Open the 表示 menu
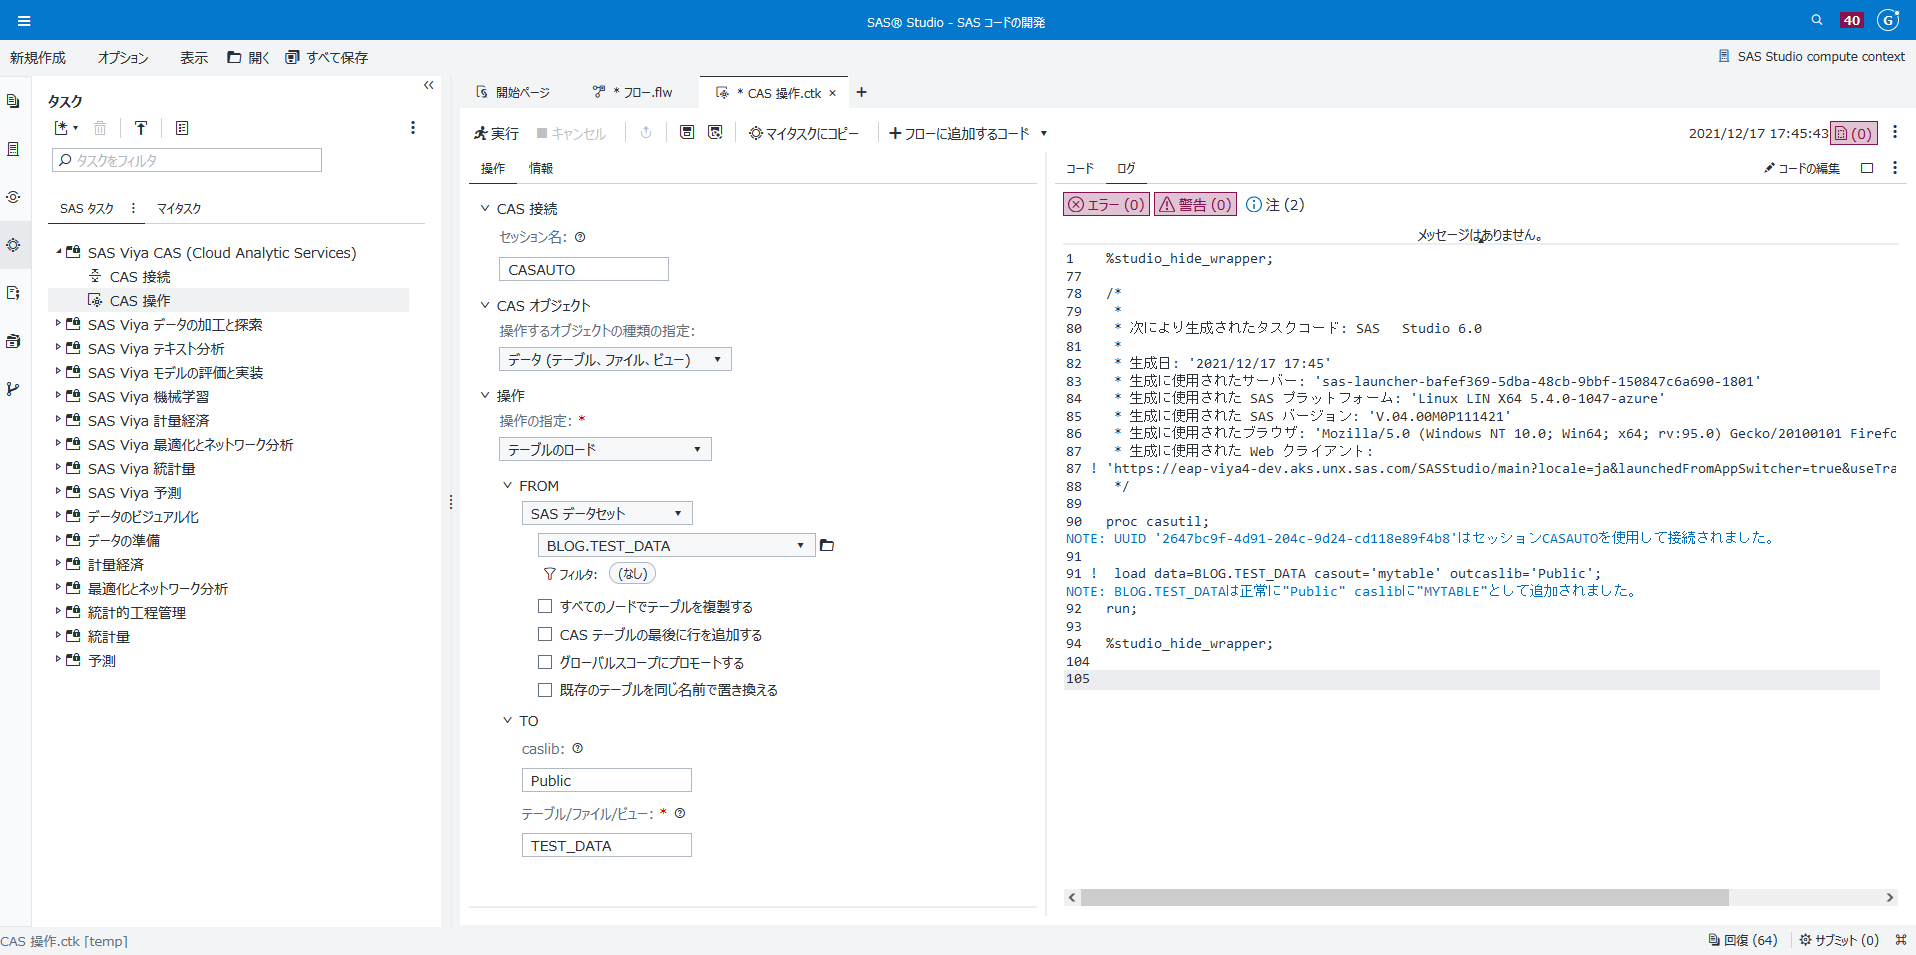This screenshot has height=955, width=1916. tap(194, 58)
